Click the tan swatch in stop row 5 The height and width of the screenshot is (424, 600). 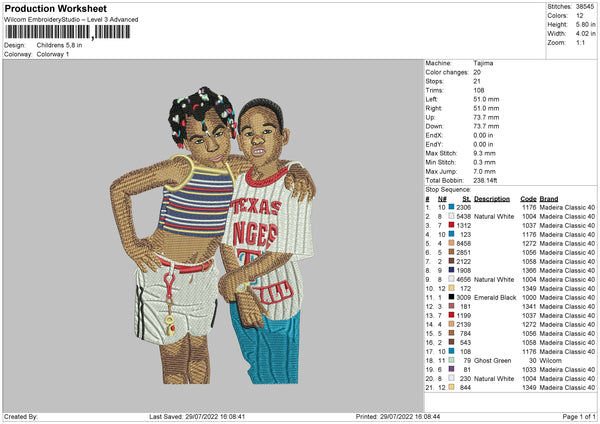pyautogui.click(x=452, y=243)
